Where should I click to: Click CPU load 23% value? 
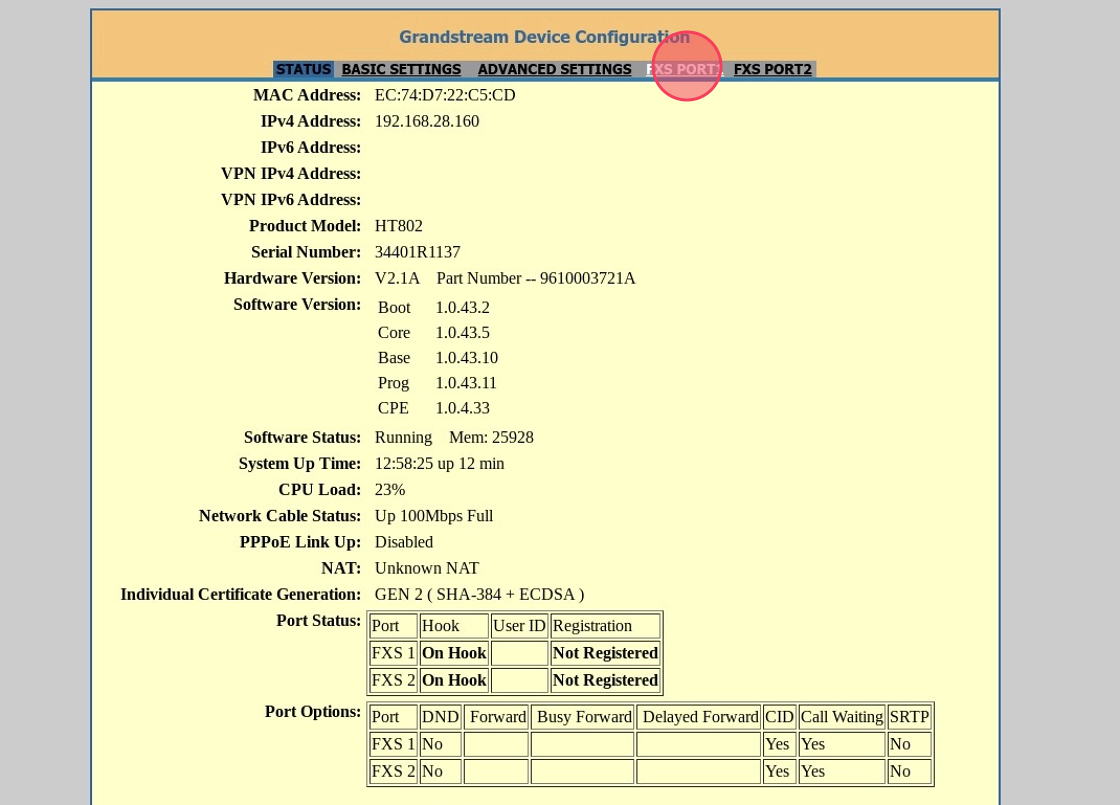point(390,490)
